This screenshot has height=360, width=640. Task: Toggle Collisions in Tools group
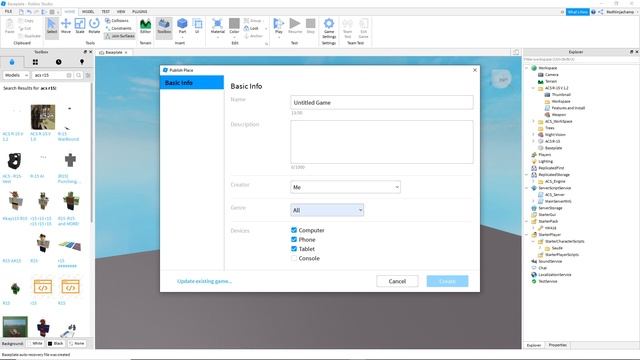(x=117, y=20)
